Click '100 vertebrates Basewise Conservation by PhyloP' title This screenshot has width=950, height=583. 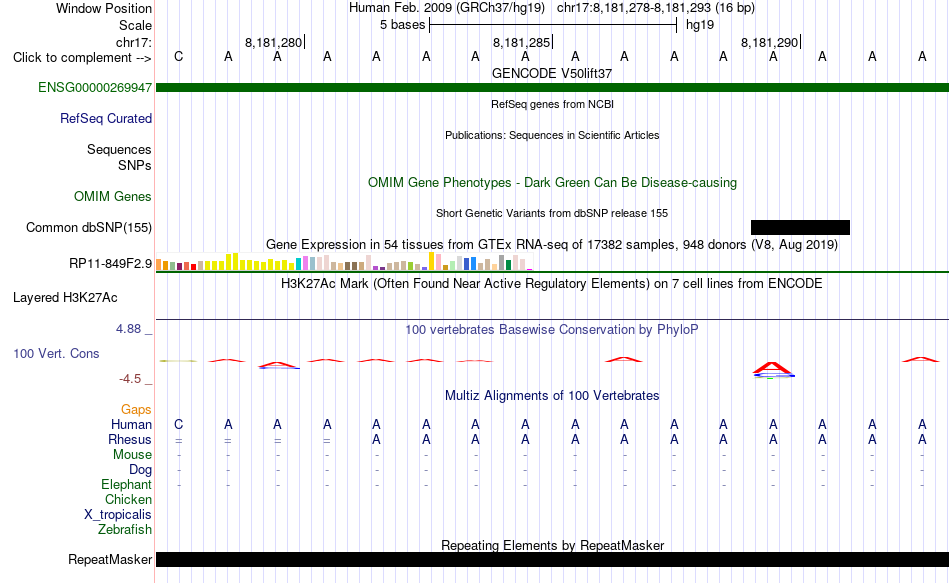[x=552, y=330]
